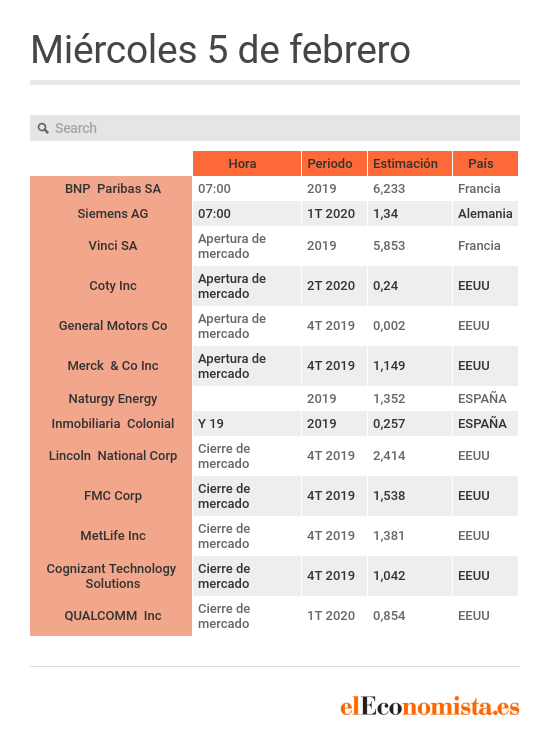This screenshot has width=550, height=748.
Task: Click the Merck & Co Inc cell
Action: (111, 366)
